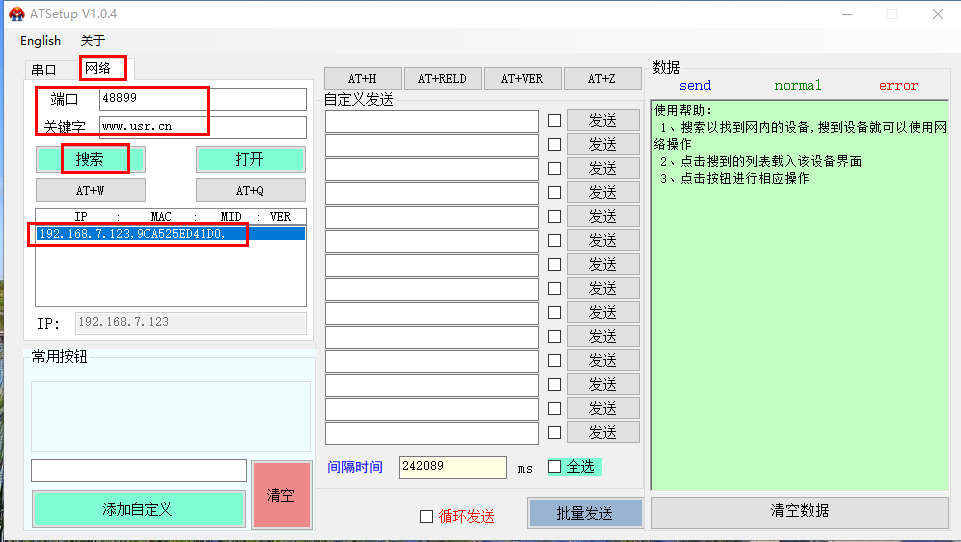Click the AT+Q button
Viewport: 961px width, 542px height.
250,190
